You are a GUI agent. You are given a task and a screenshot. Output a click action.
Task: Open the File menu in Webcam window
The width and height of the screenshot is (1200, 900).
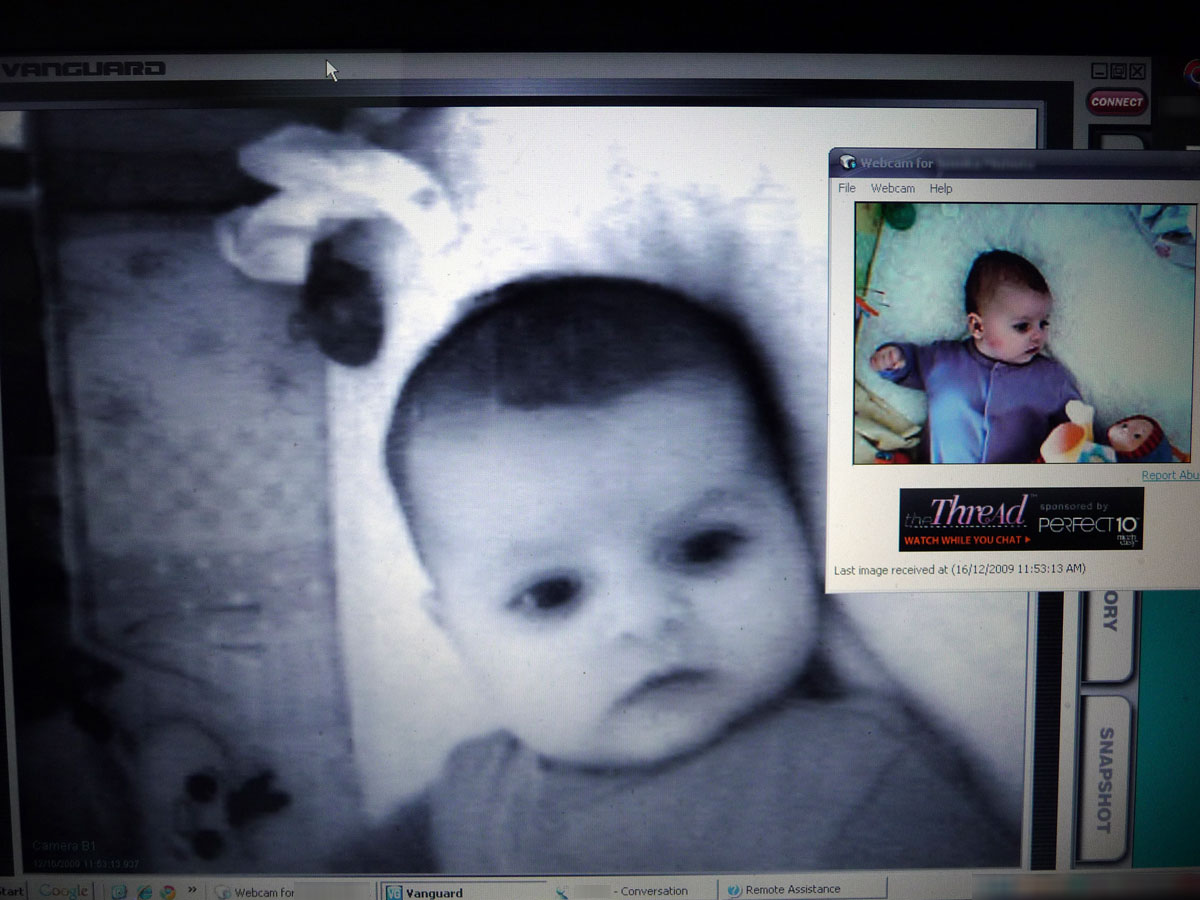pos(847,188)
